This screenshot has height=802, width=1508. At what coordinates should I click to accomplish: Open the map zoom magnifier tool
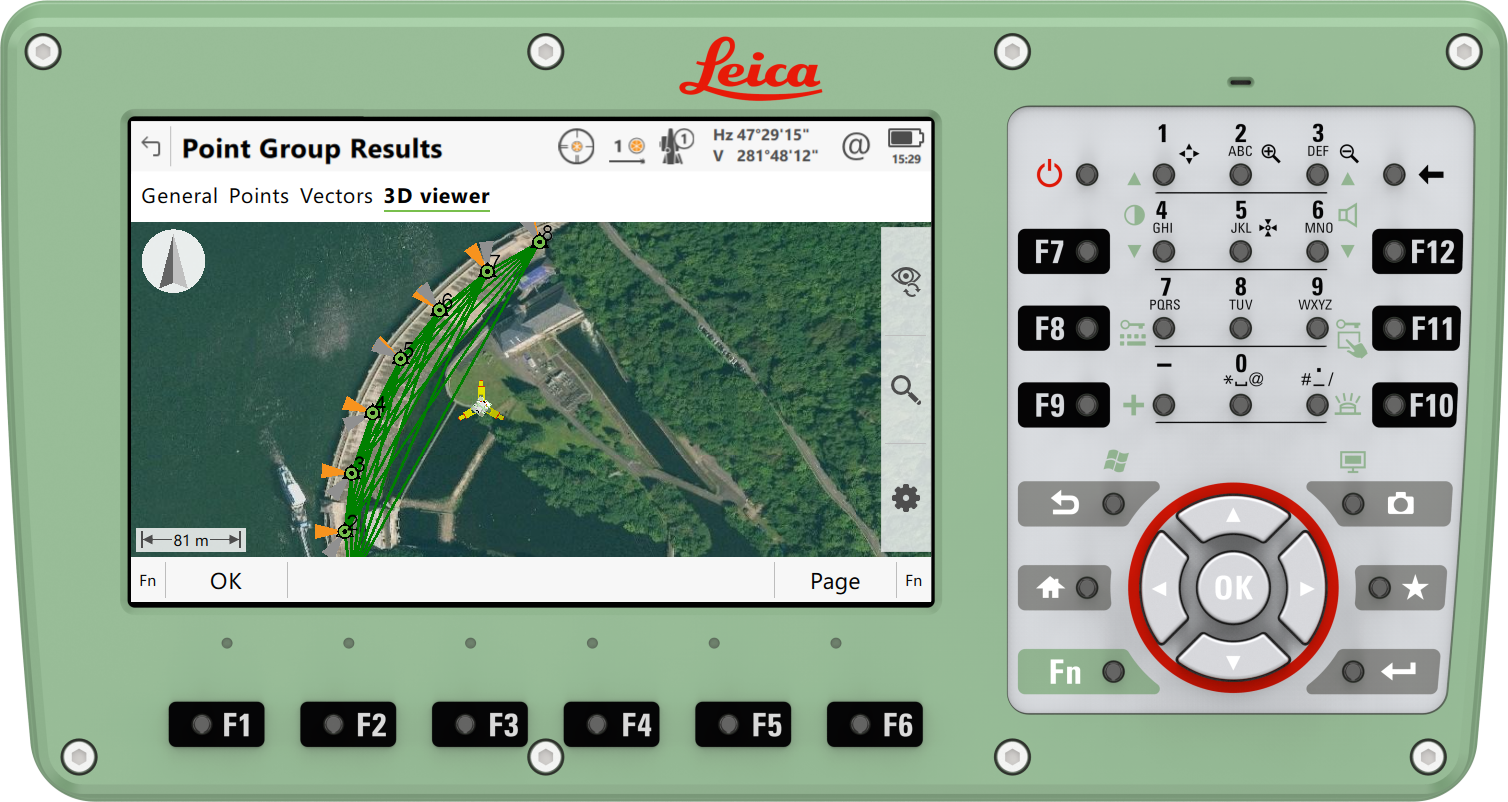906,390
